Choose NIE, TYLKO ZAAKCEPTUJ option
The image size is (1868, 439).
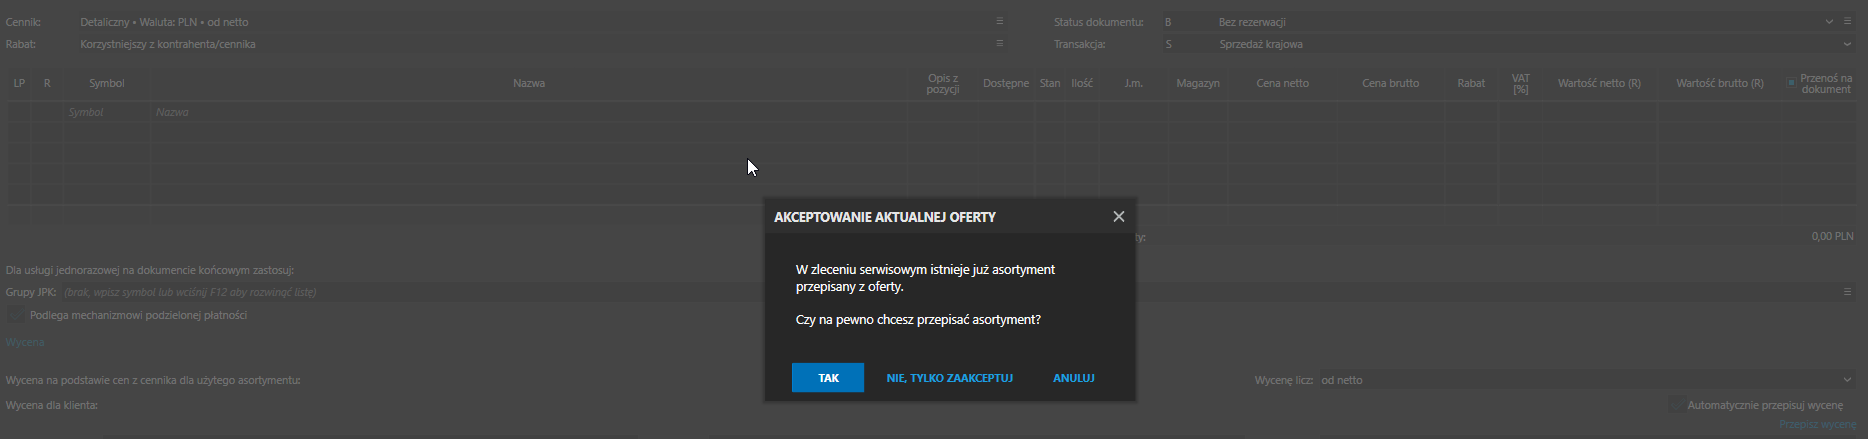point(950,378)
